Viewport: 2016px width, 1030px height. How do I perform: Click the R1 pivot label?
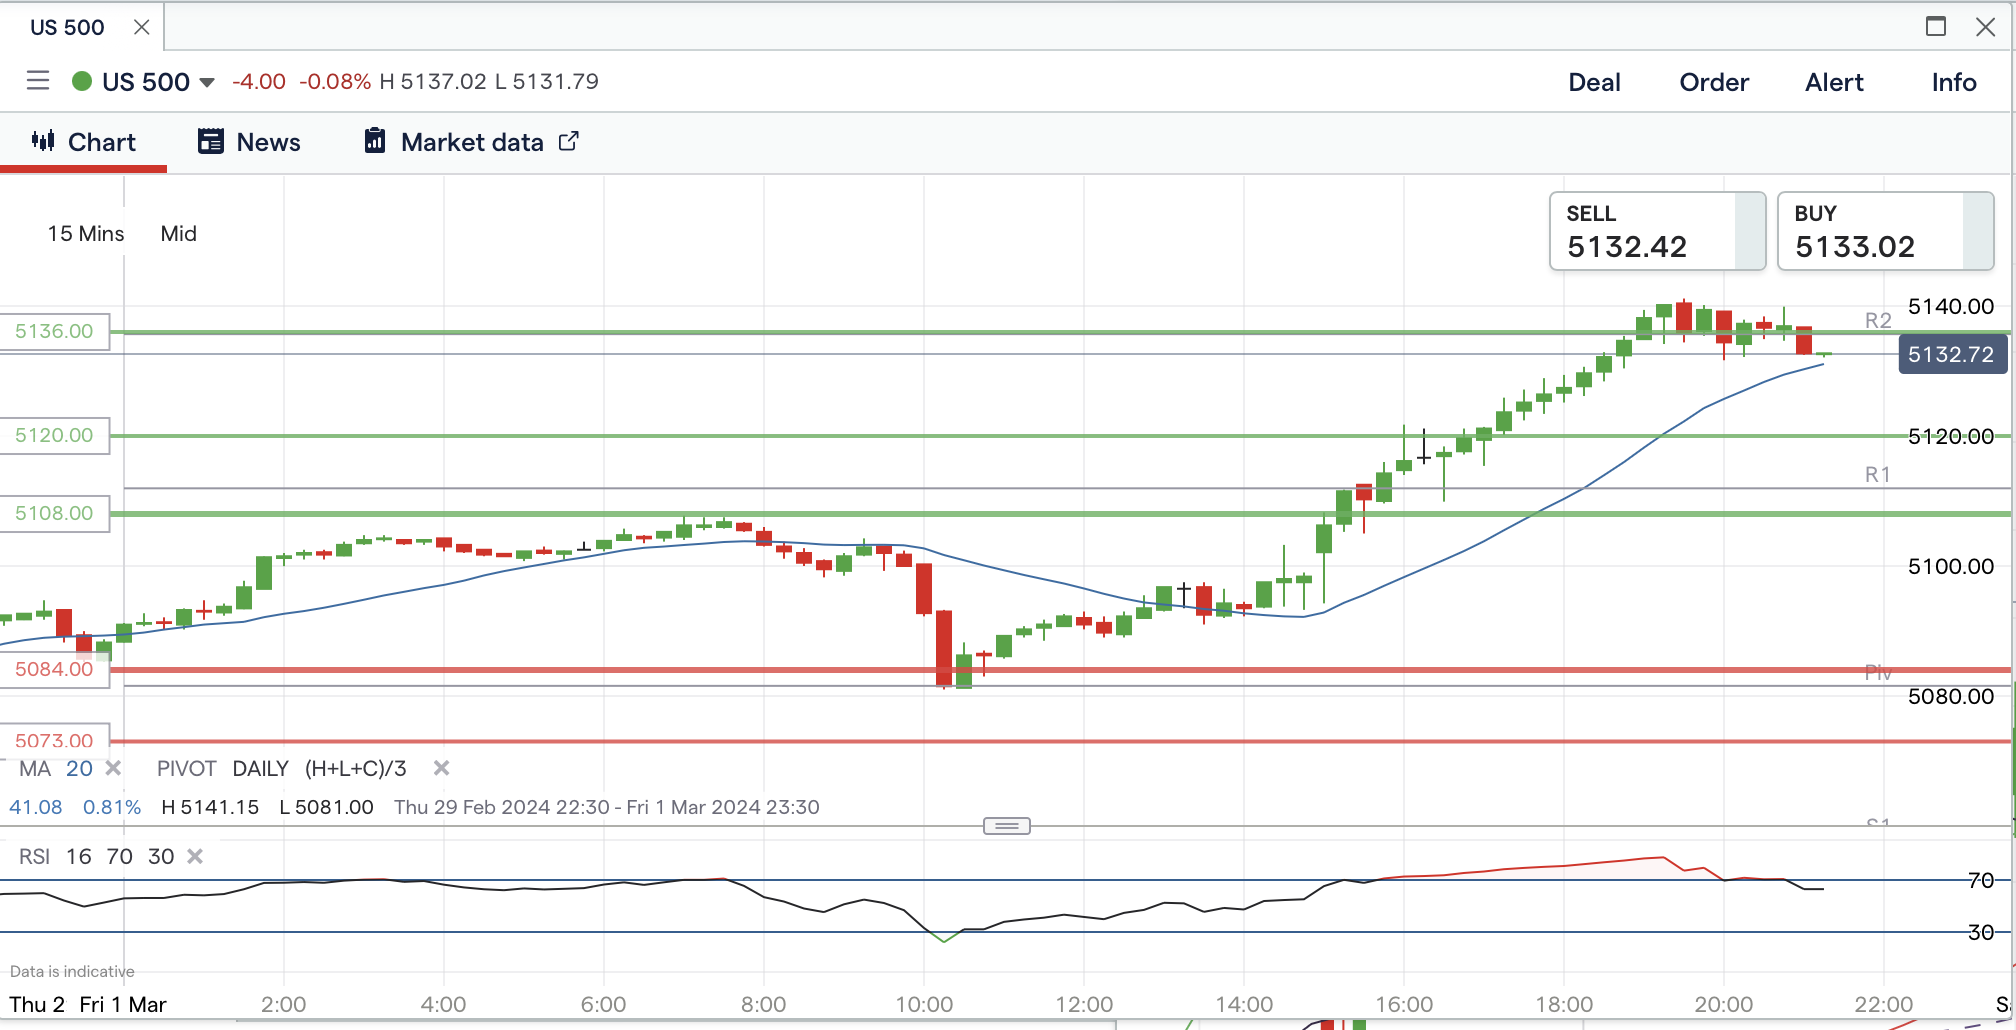click(x=1878, y=474)
